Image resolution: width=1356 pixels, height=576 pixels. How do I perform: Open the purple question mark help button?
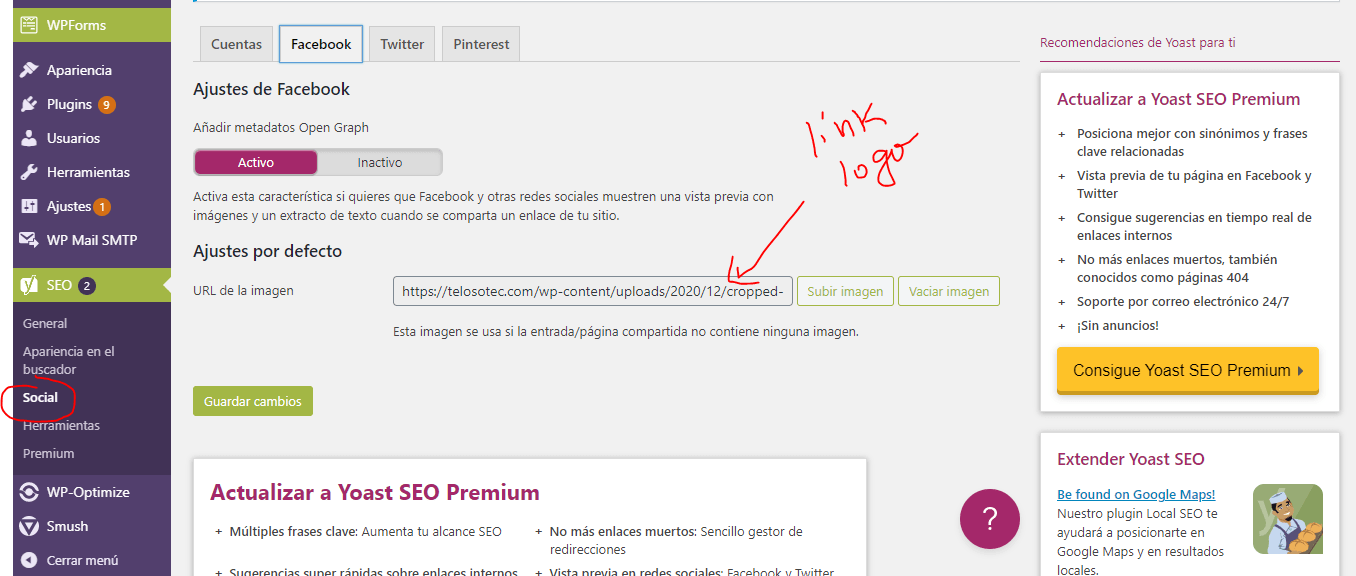pyautogui.click(x=990, y=519)
